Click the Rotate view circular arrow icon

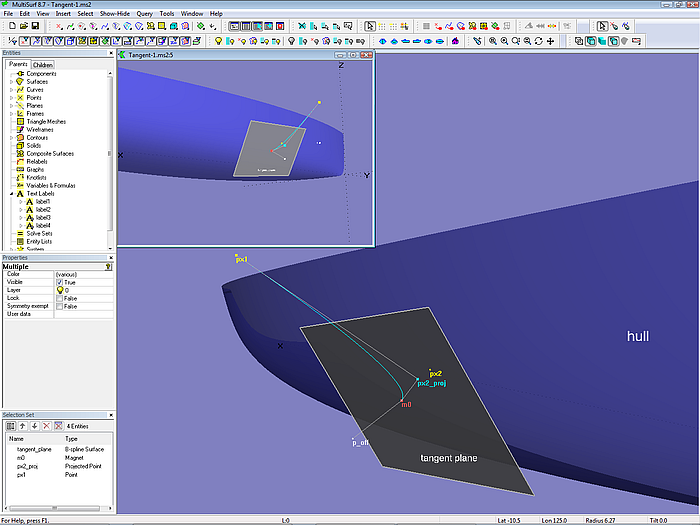pos(539,41)
